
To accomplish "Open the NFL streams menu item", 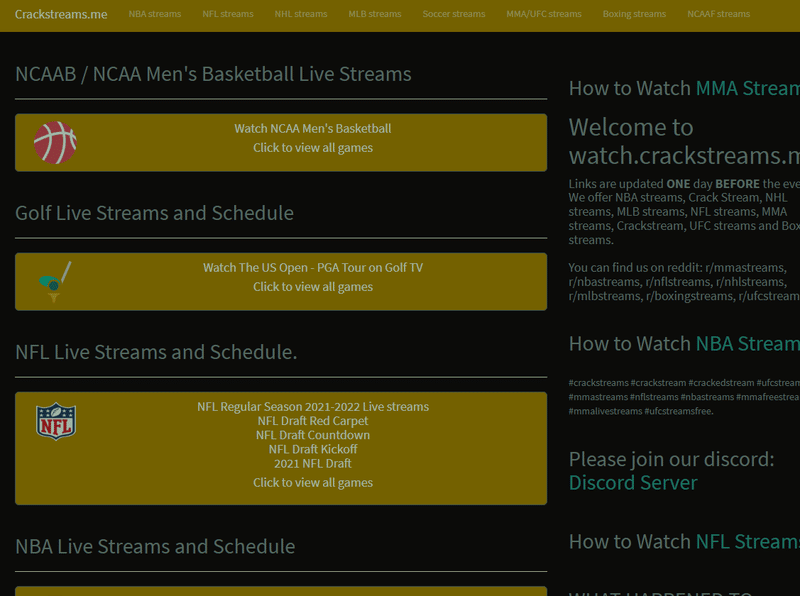I will point(228,14).
